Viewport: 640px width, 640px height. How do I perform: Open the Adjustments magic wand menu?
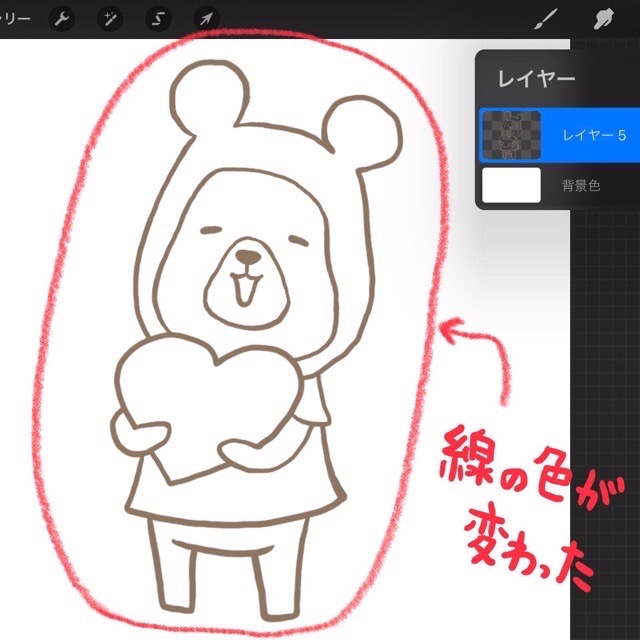[110, 19]
